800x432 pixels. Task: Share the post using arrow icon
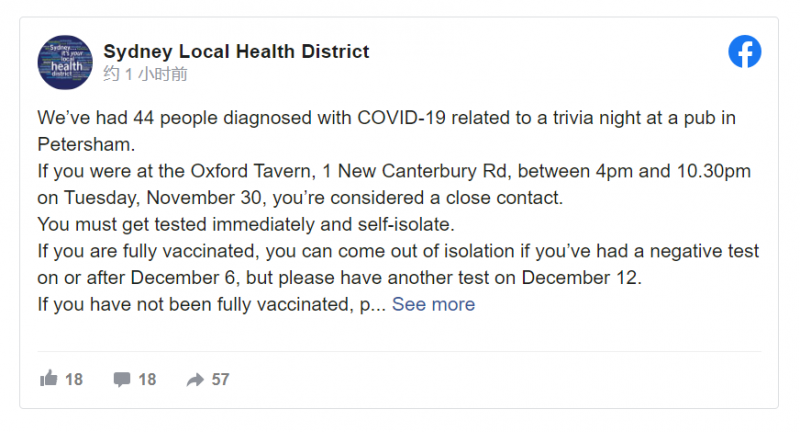tap(195, 379)
